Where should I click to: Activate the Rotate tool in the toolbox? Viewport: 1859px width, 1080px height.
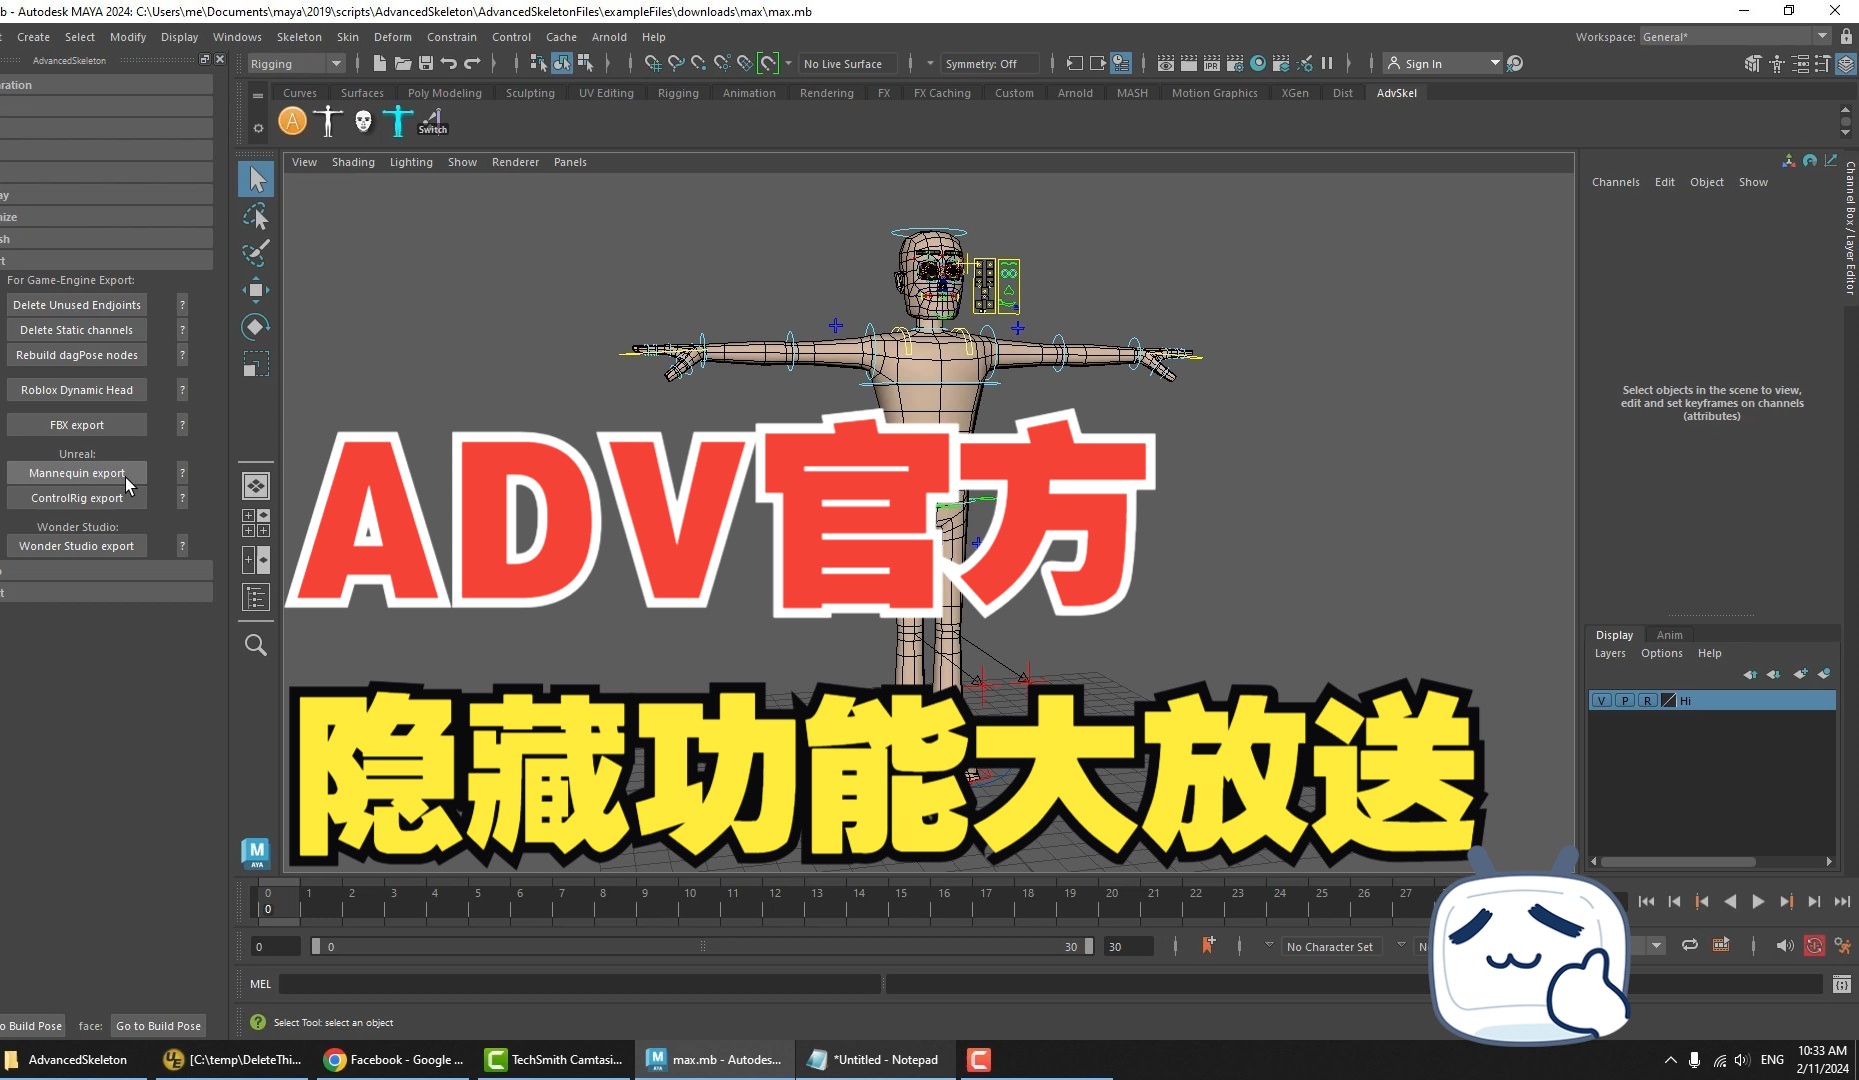[x=255, y=326]
